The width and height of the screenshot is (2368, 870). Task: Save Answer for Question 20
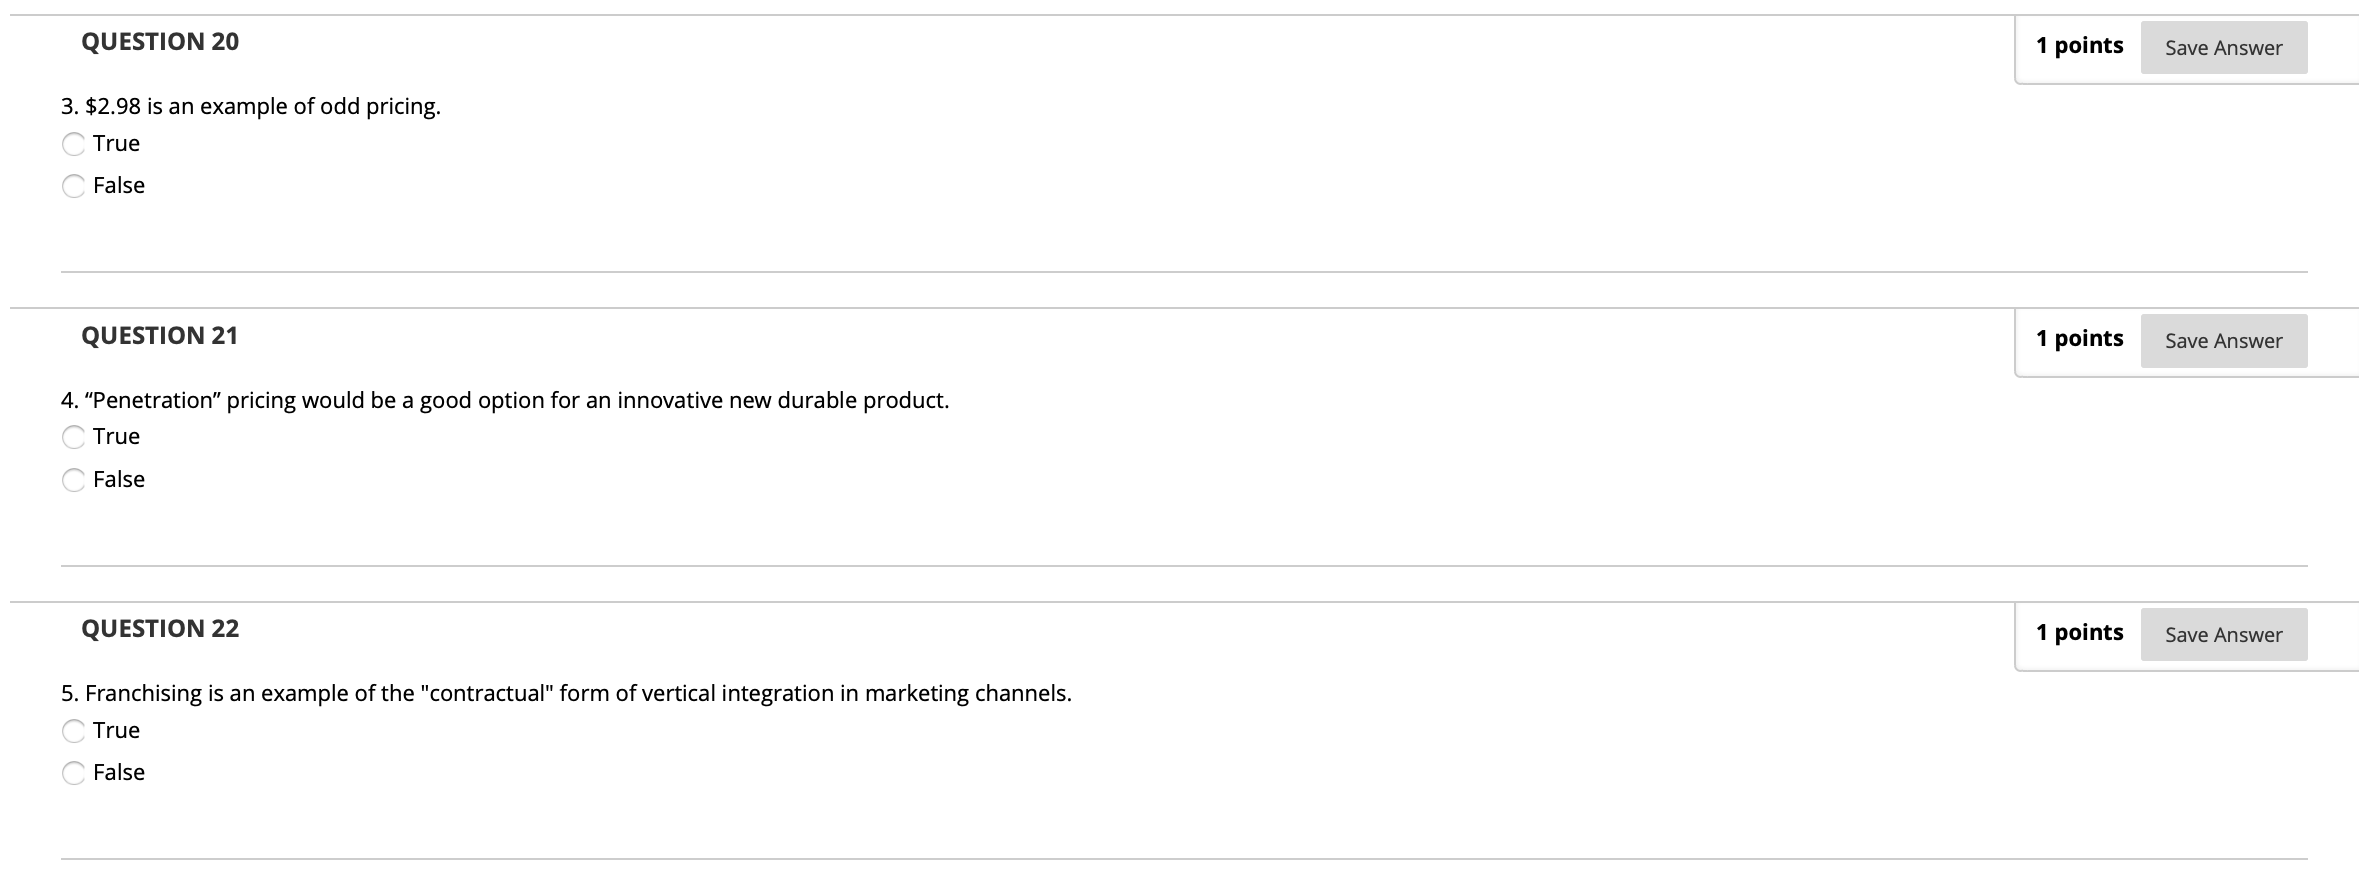point(2223,48)
